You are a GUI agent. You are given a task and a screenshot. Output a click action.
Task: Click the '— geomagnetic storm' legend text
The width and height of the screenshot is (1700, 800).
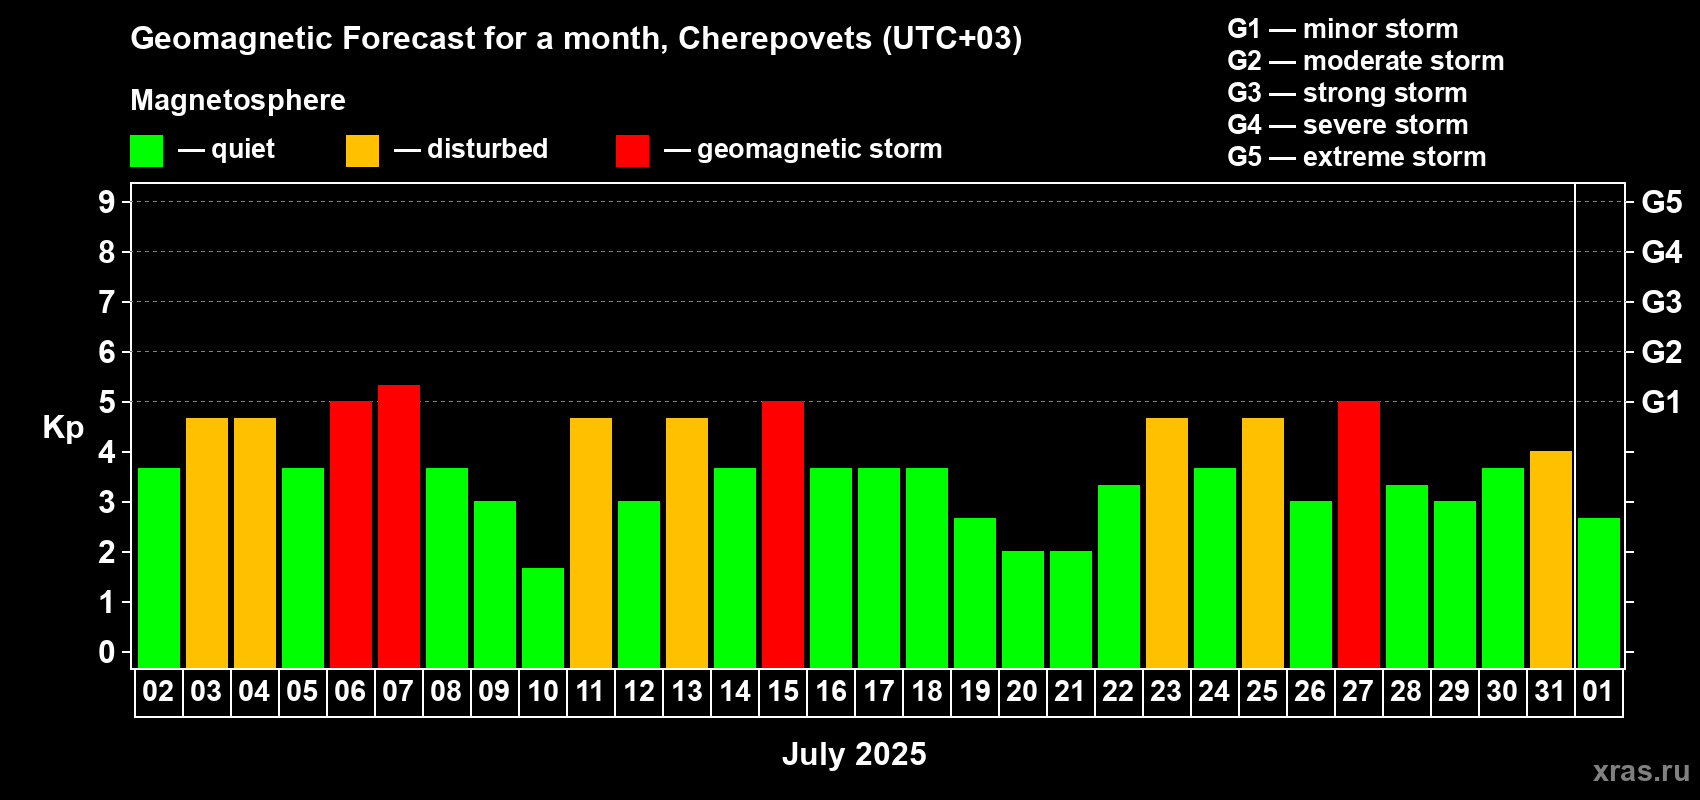(803, 149)
